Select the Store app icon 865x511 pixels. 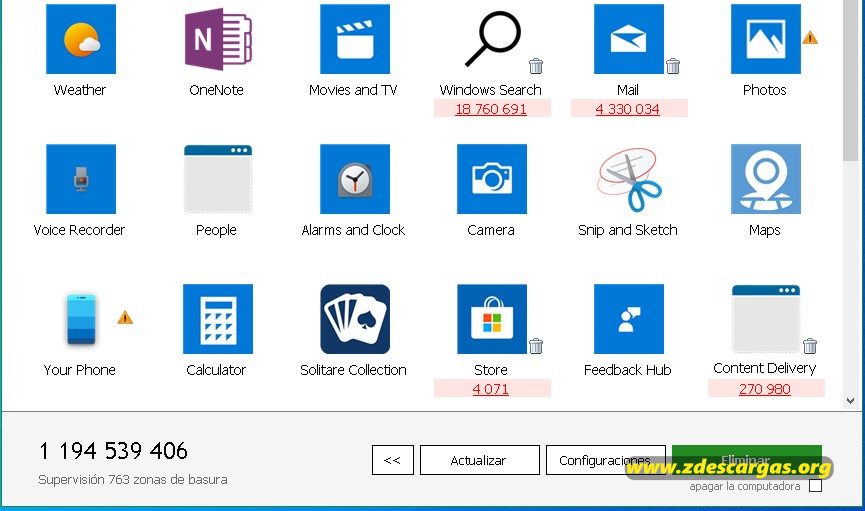pyautogui.click(x=492, y=319)
